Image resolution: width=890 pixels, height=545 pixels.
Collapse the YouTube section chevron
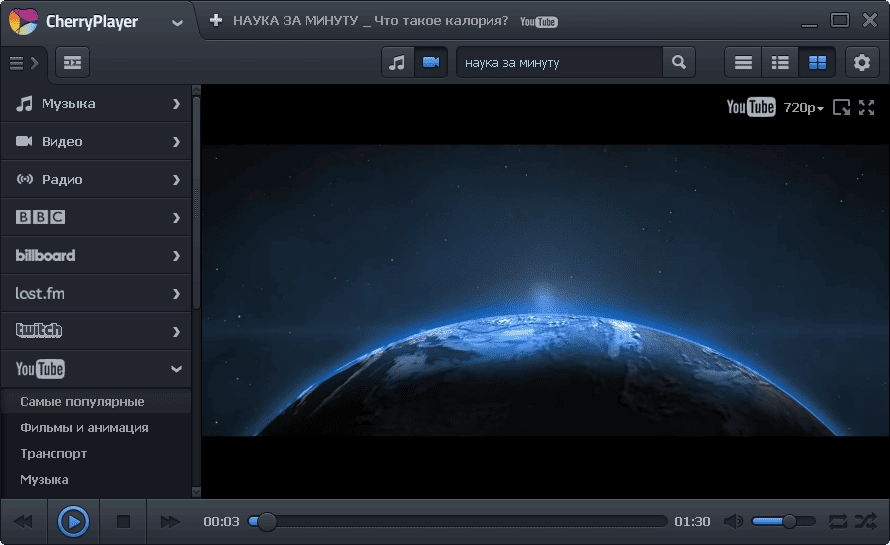tap(177, 369)
